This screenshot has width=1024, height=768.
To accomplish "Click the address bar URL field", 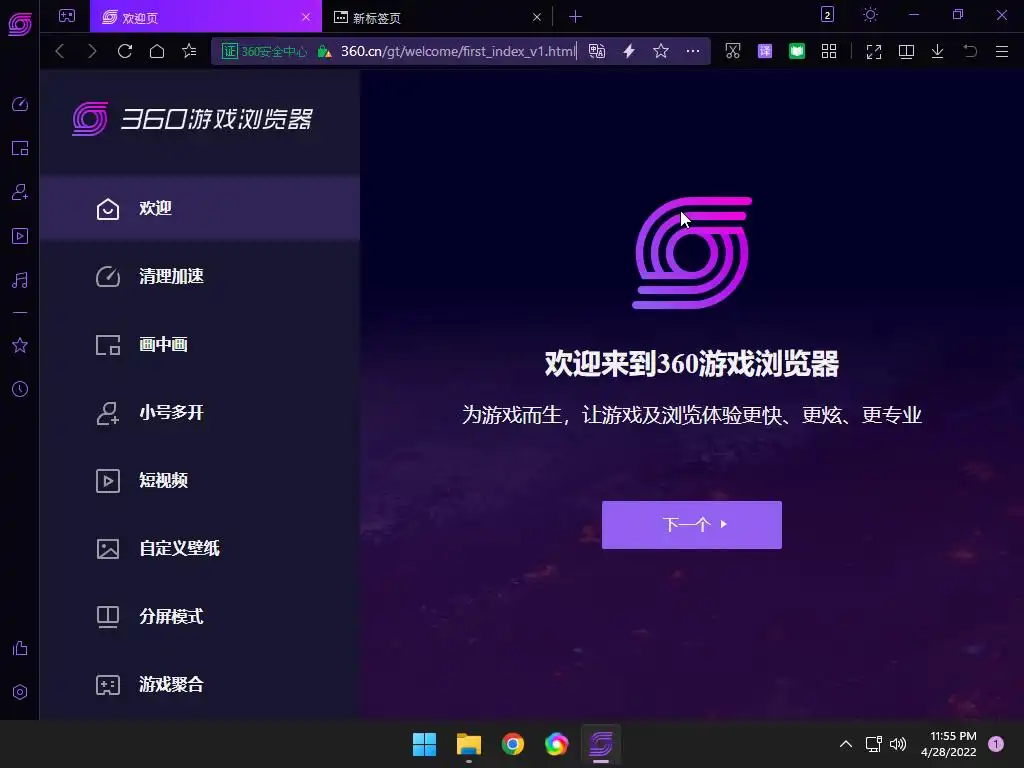I will [458, 51].
